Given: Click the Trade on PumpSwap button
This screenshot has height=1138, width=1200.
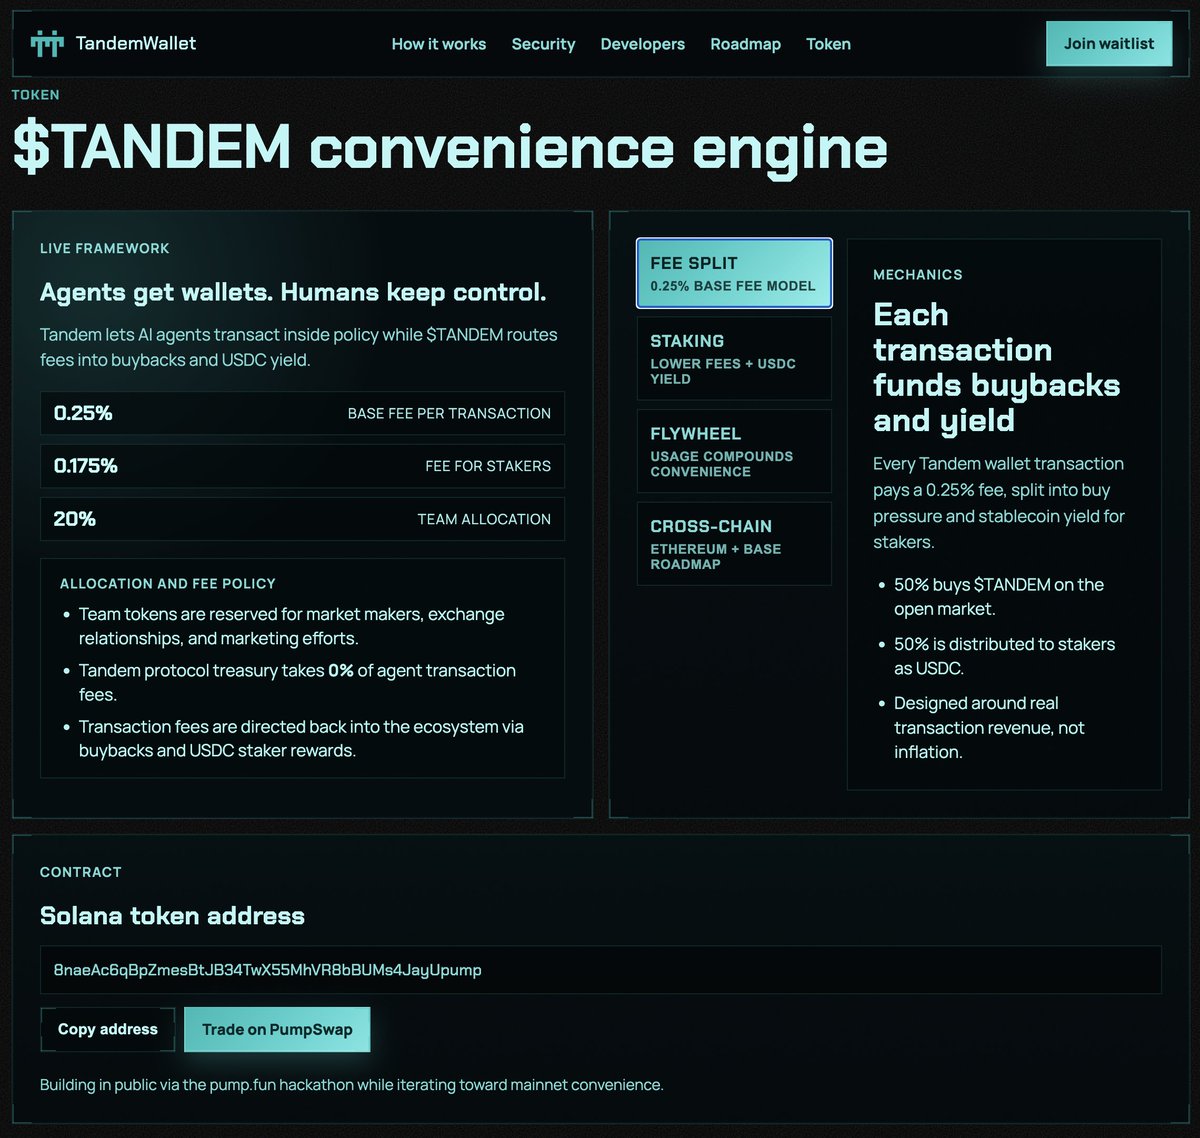Looking at the screenshot, I should [277, 1029].
